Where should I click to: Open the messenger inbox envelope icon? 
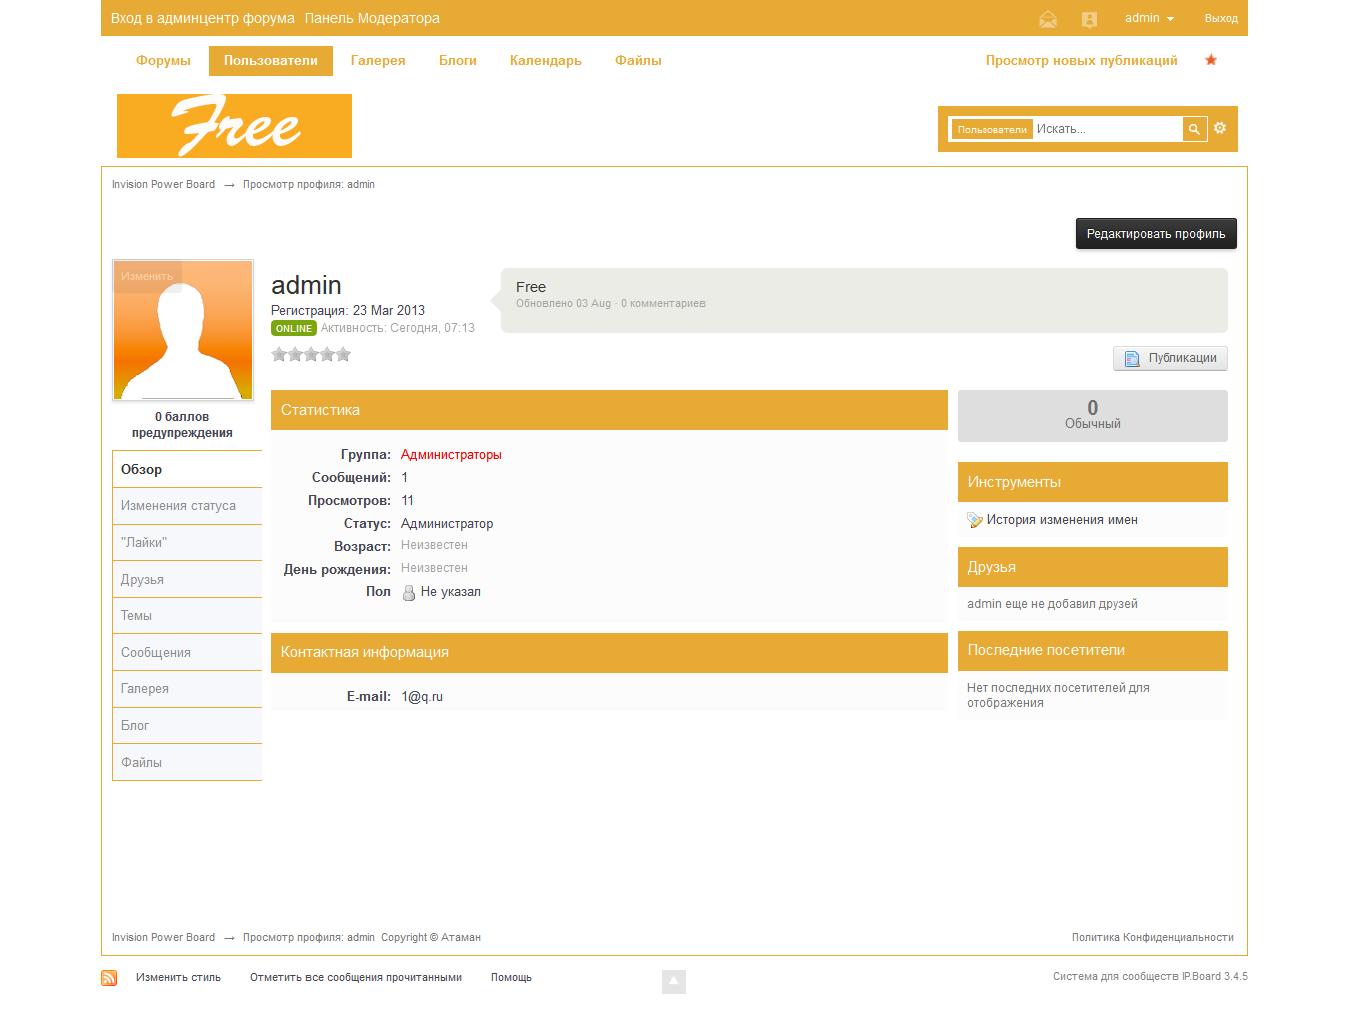tap(1047, 19)
